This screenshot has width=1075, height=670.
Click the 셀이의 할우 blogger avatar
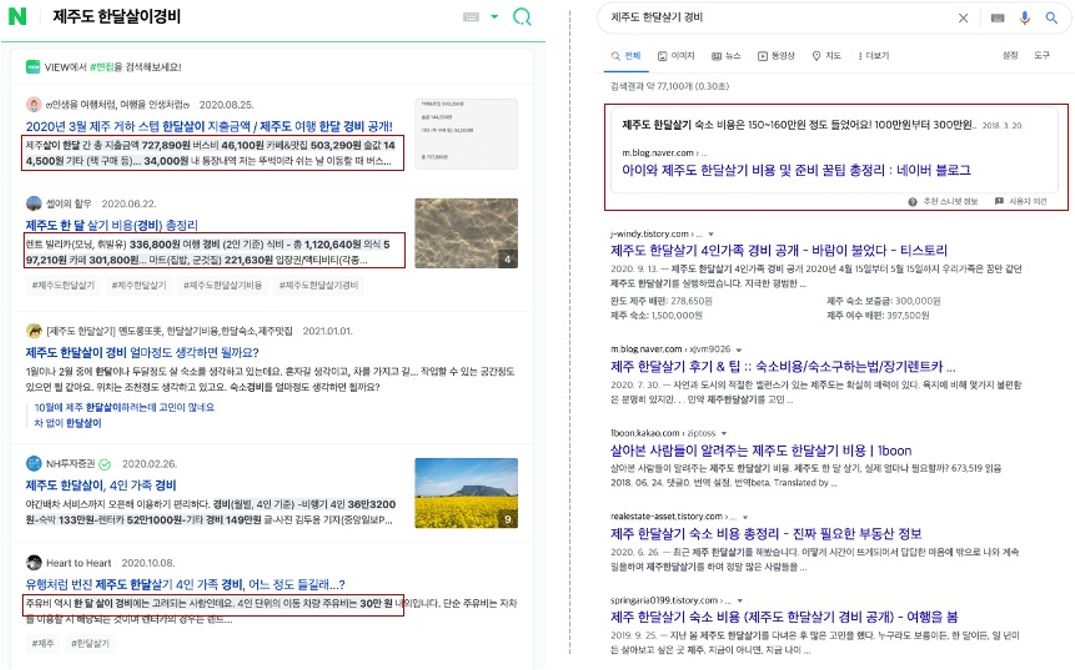[x=34, y=203]
